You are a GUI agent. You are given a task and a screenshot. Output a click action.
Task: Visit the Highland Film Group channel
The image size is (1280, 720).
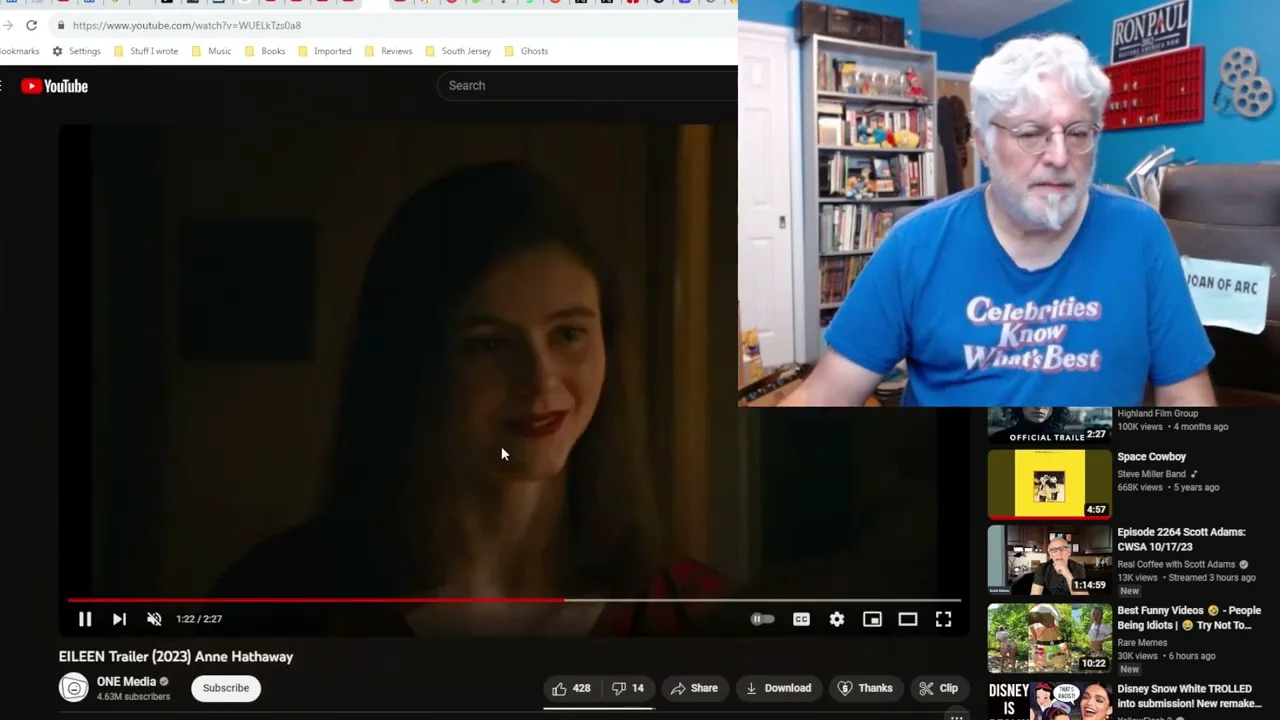coord(1157,413)
